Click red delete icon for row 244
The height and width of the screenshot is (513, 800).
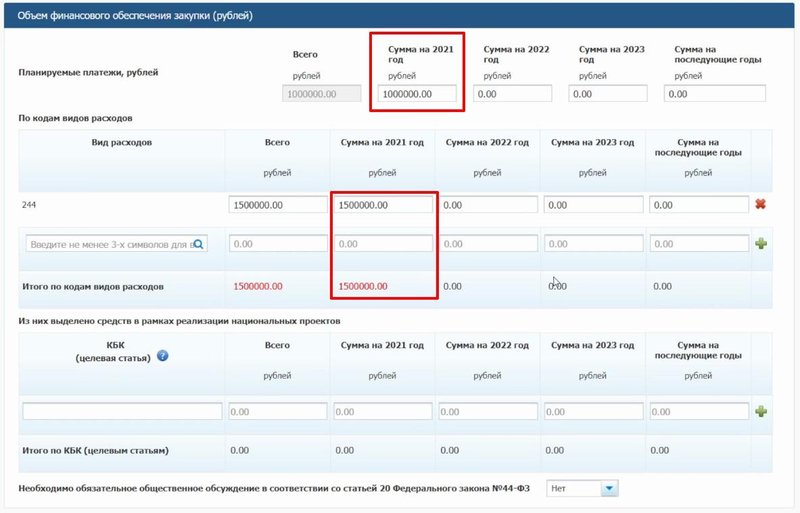click(x=760, y=204)
